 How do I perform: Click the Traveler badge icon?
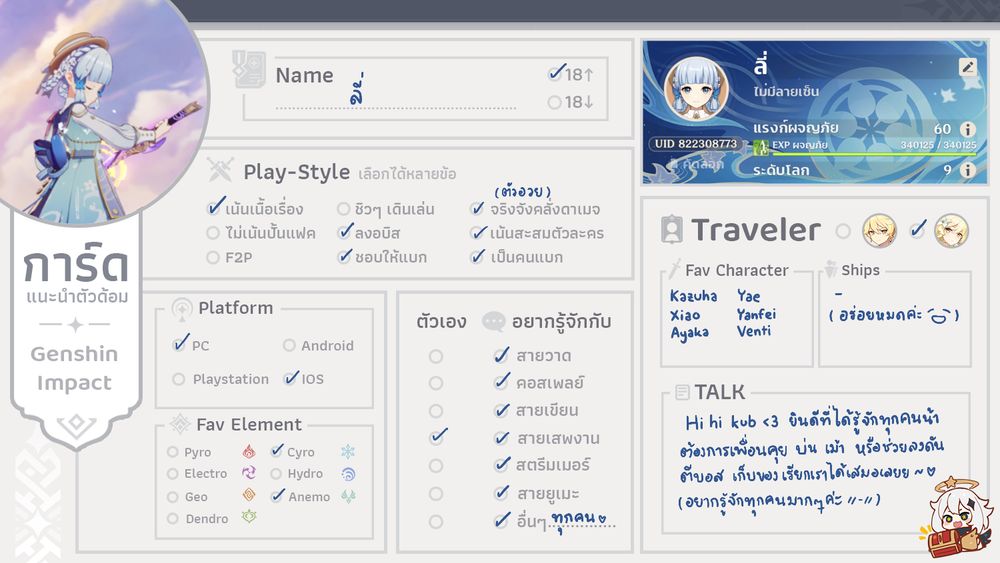pyautogui.click(x=672, y=230)
